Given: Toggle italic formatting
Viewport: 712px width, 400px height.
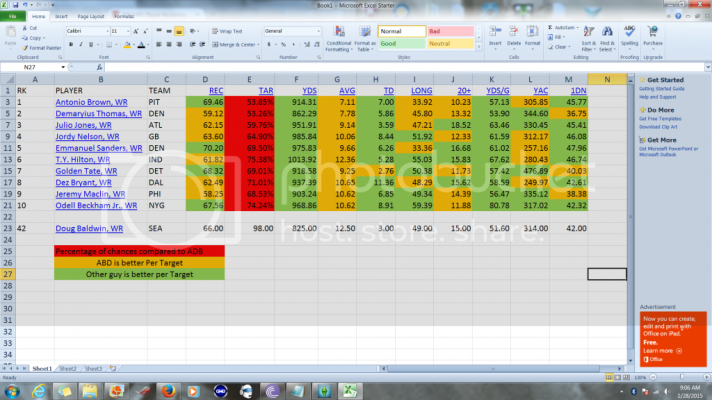Looking at the screenshot, I should (x=81, y=44).
